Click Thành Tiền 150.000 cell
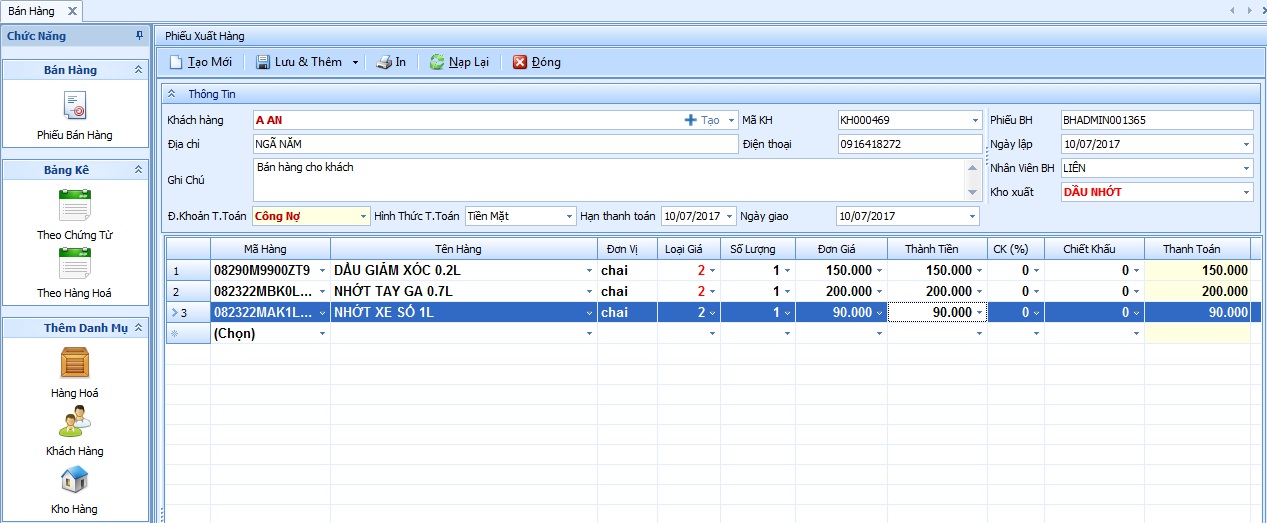 (937, 270)
